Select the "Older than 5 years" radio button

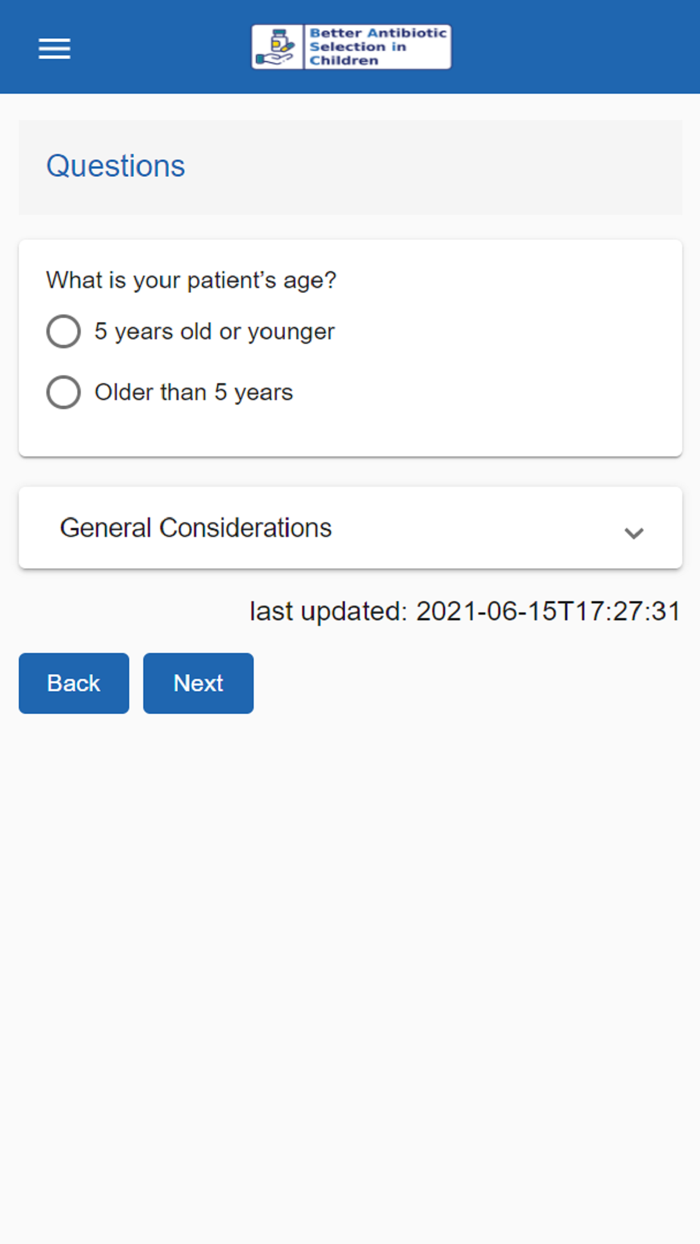(x=63, y=393)
